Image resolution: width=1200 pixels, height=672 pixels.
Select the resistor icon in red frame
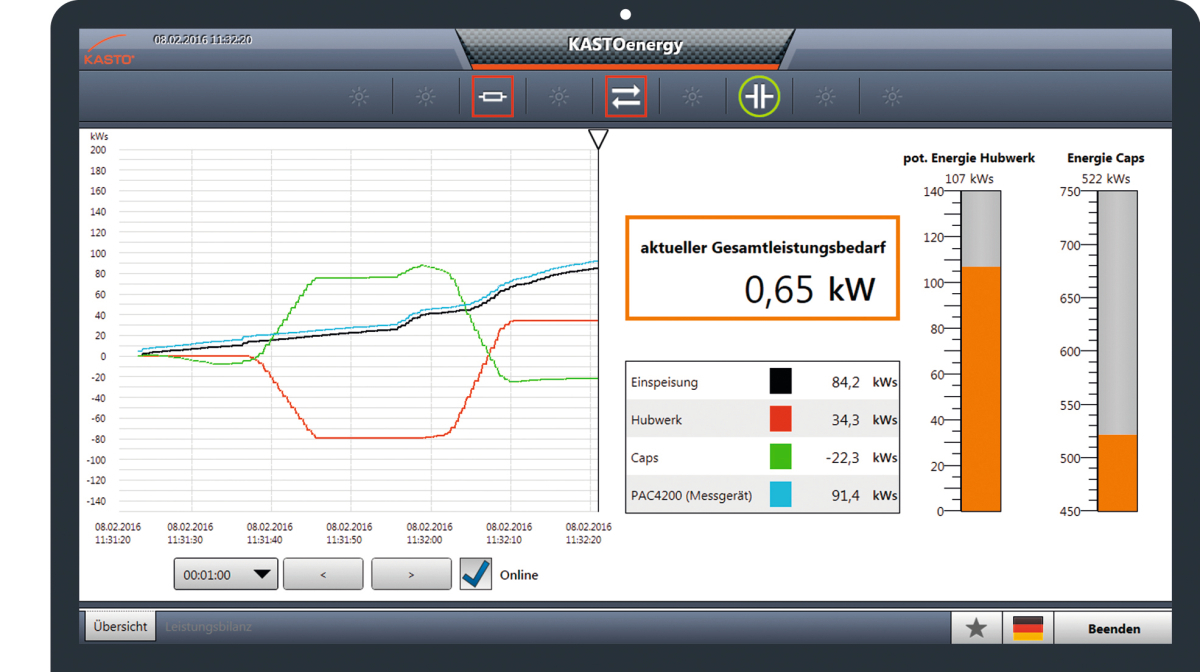pyautogui.click(x=492, y=97)
